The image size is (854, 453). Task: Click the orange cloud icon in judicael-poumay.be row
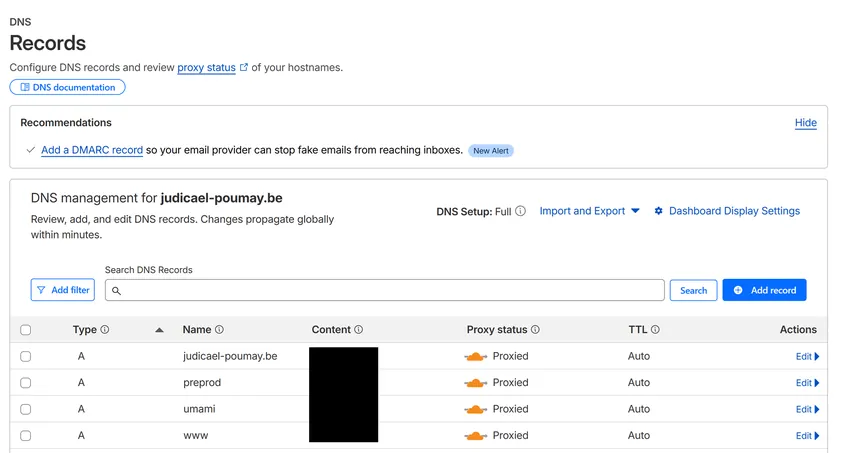point(475,357)
